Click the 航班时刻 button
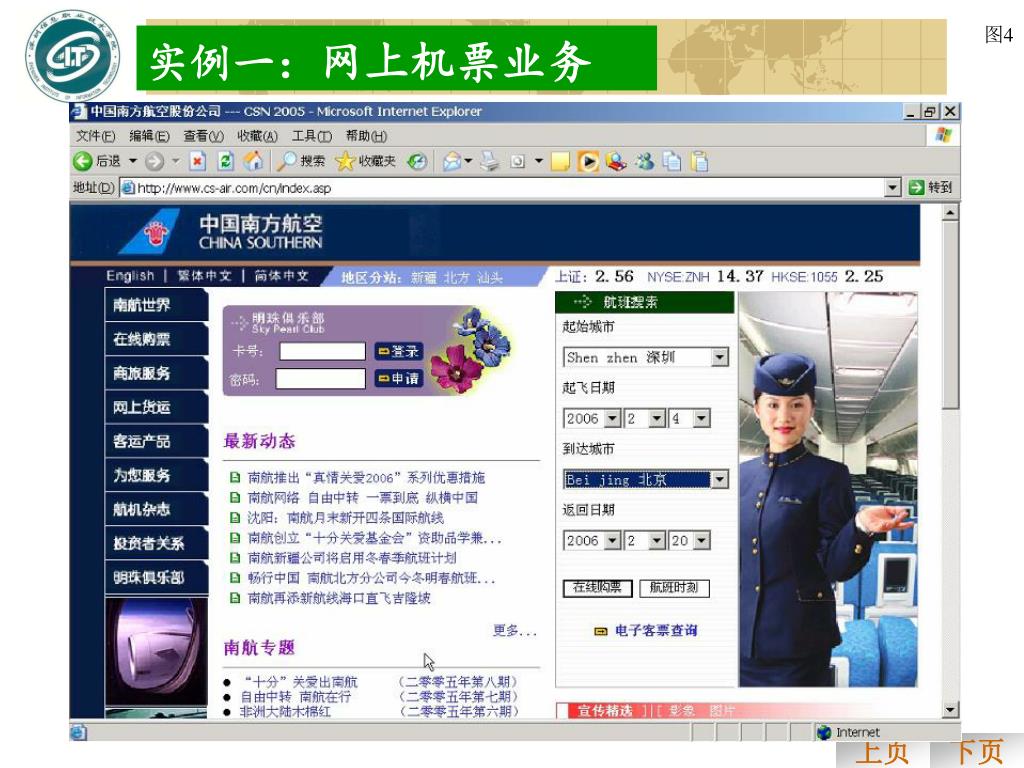The image size is (1024, 768). tap(674, 588)
